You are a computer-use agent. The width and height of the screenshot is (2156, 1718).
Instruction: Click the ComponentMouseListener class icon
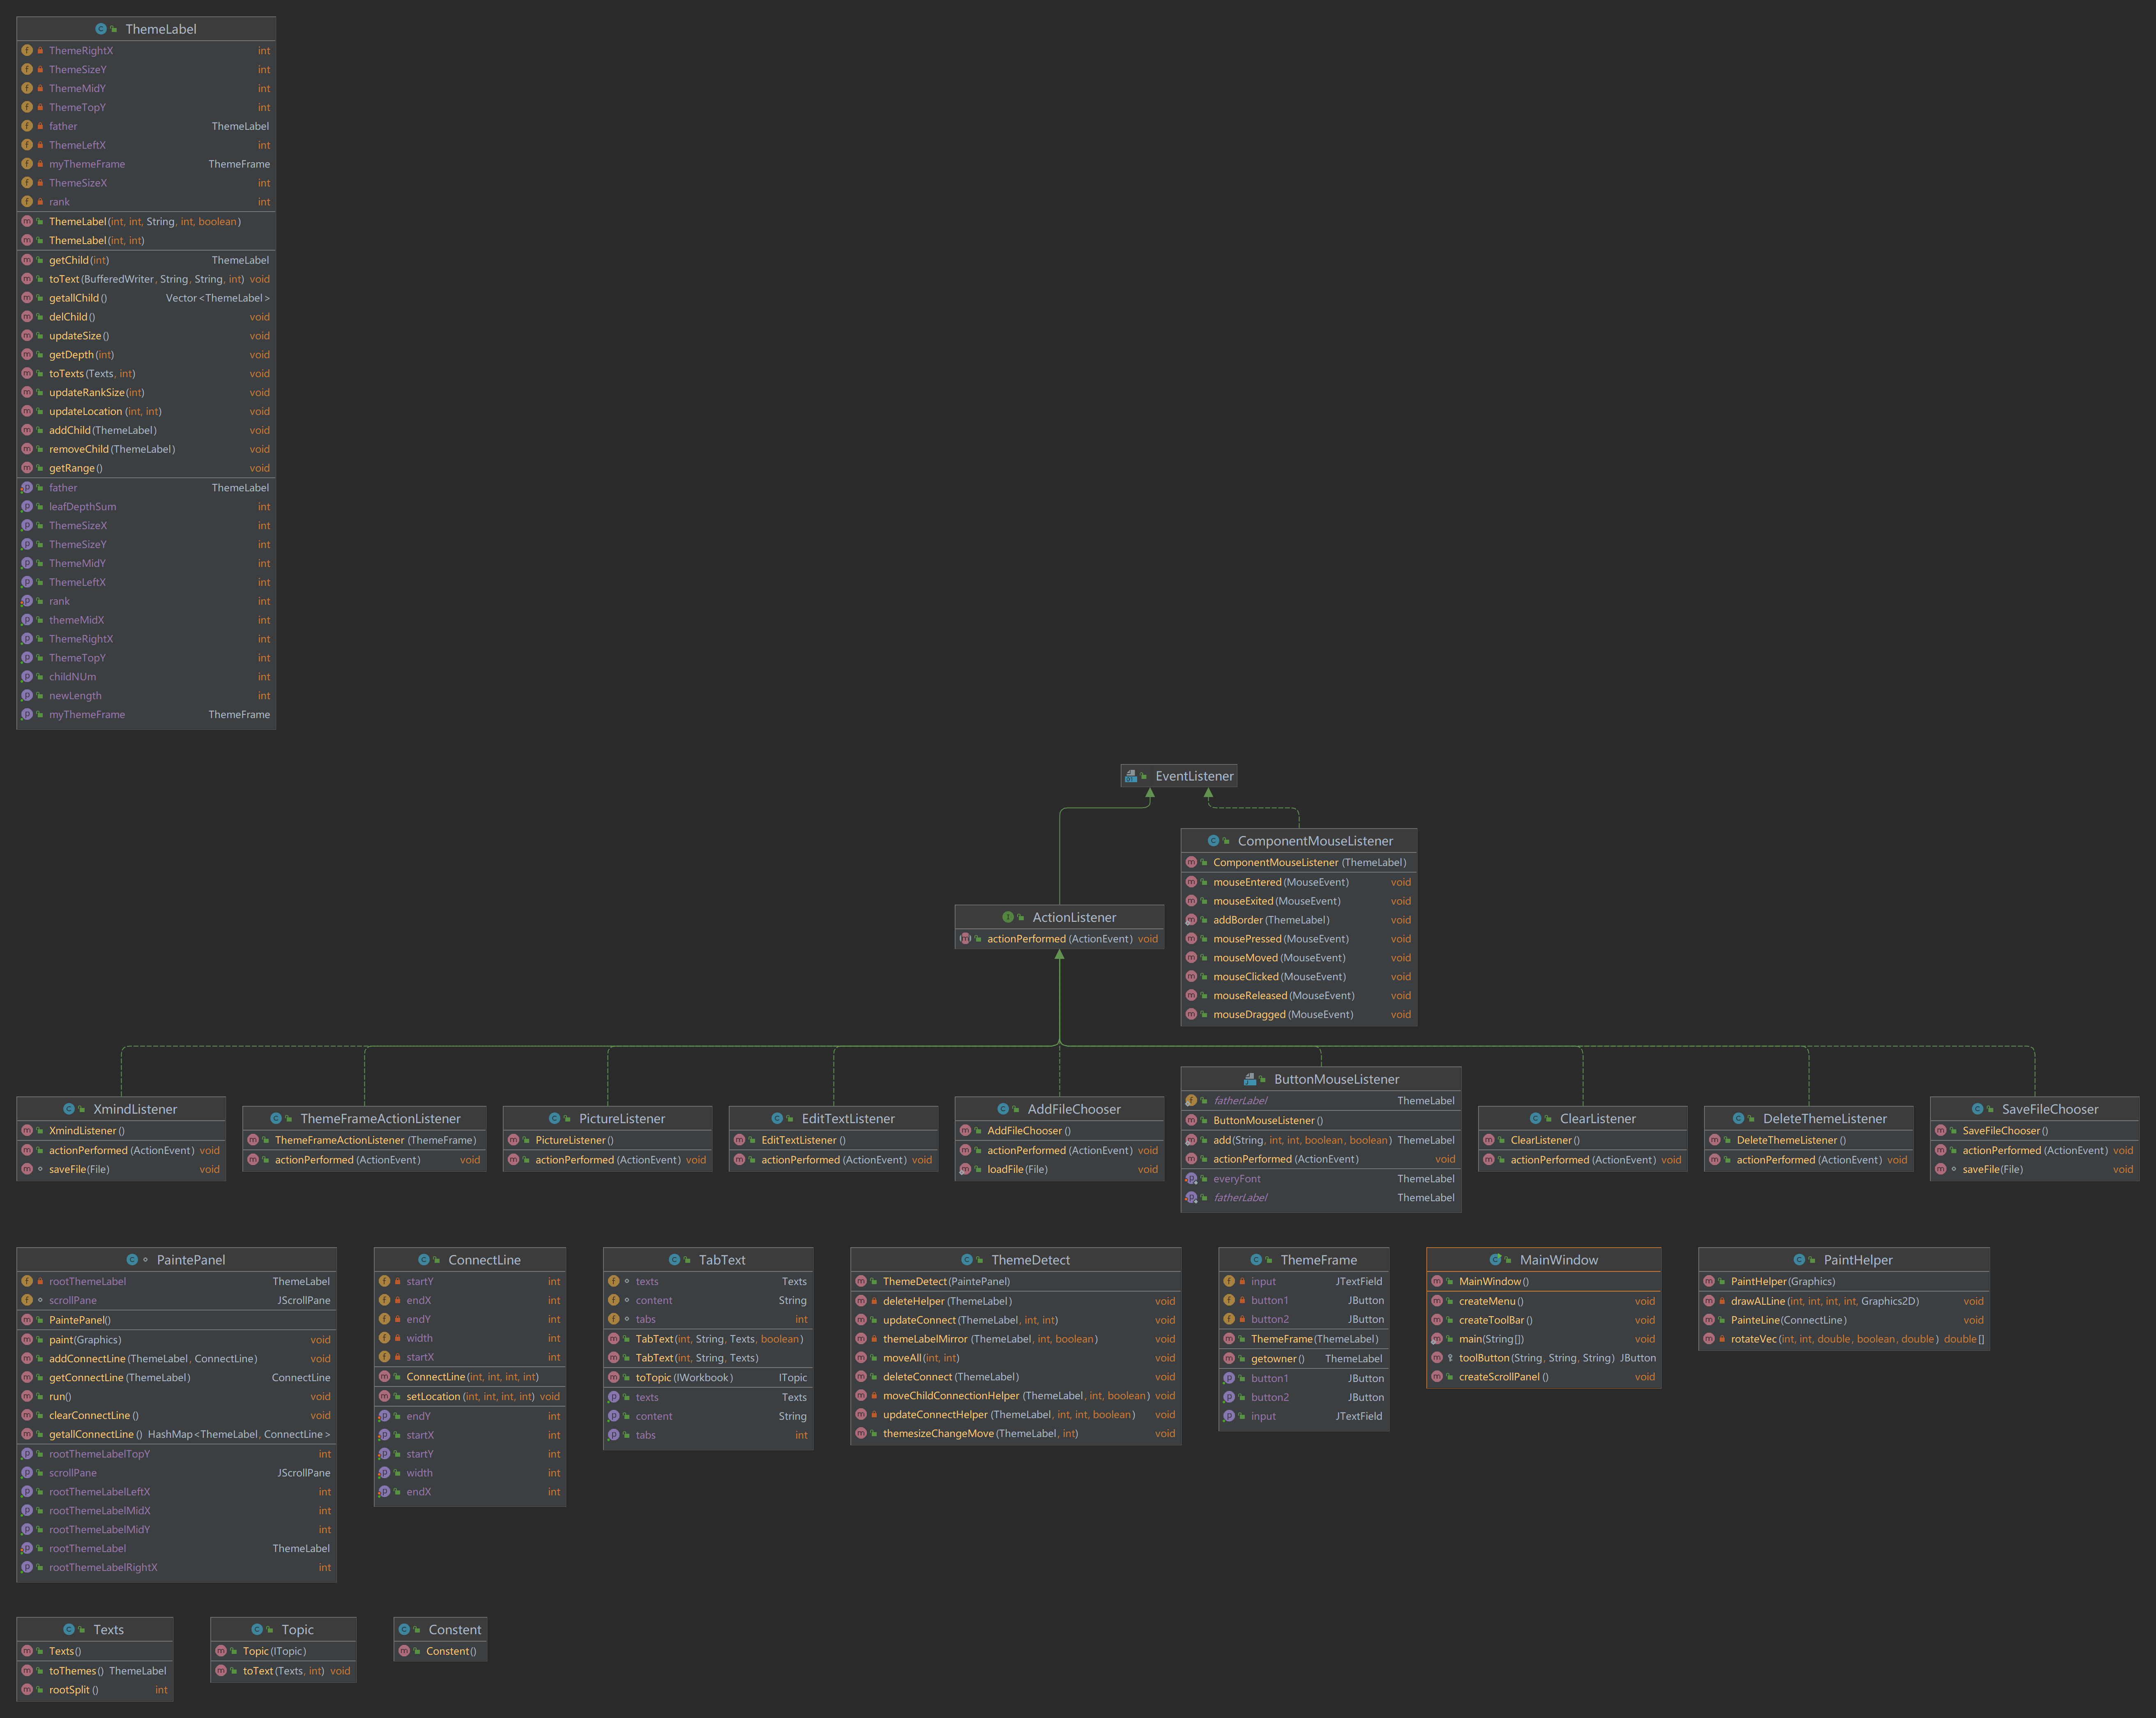point(1213,841)
